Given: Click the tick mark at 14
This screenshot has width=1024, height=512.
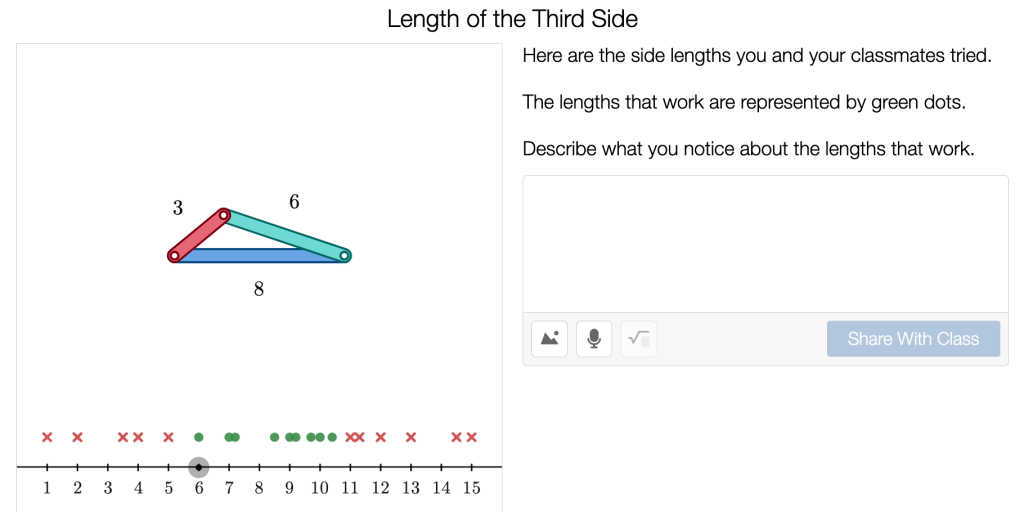Looking at the screenshot, I should tap(441, 467).
